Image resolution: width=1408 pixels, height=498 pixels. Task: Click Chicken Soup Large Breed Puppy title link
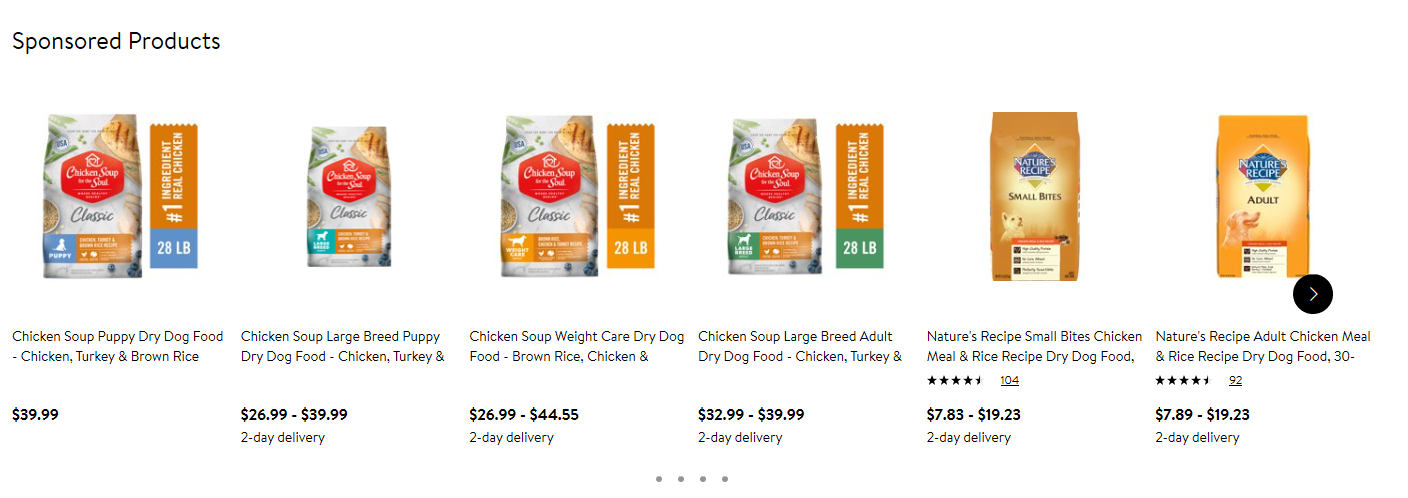tap(343, 346)
